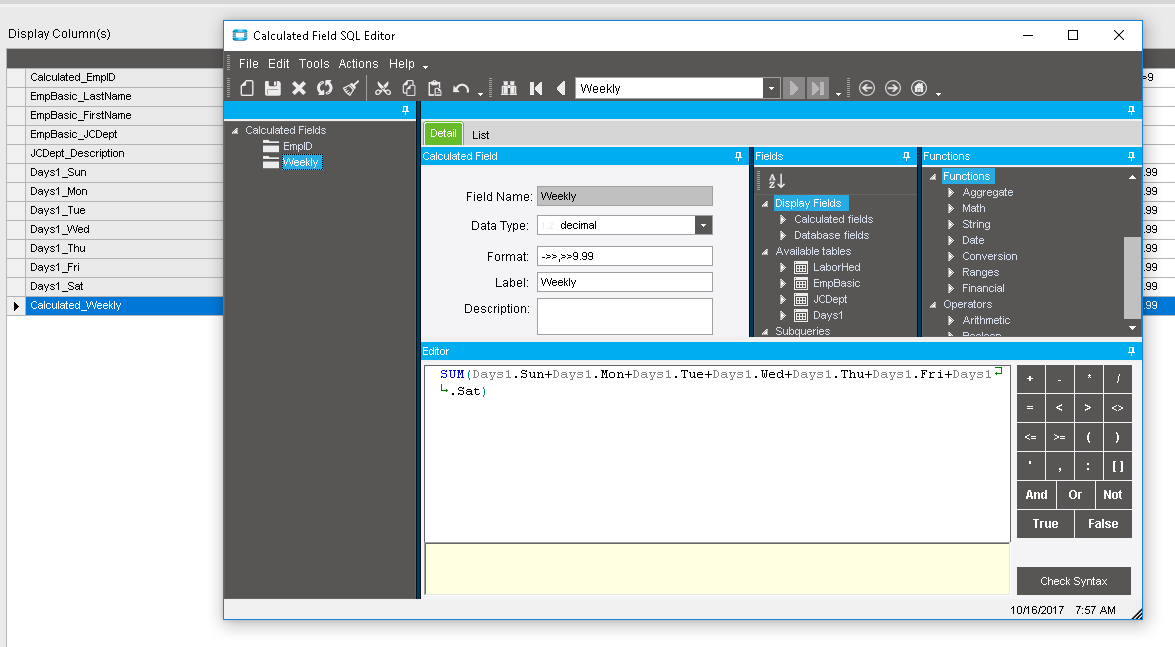This screenshot has width=1175, height=647.
Task: Jump to the first record
Action: click(x=536, y=88)
